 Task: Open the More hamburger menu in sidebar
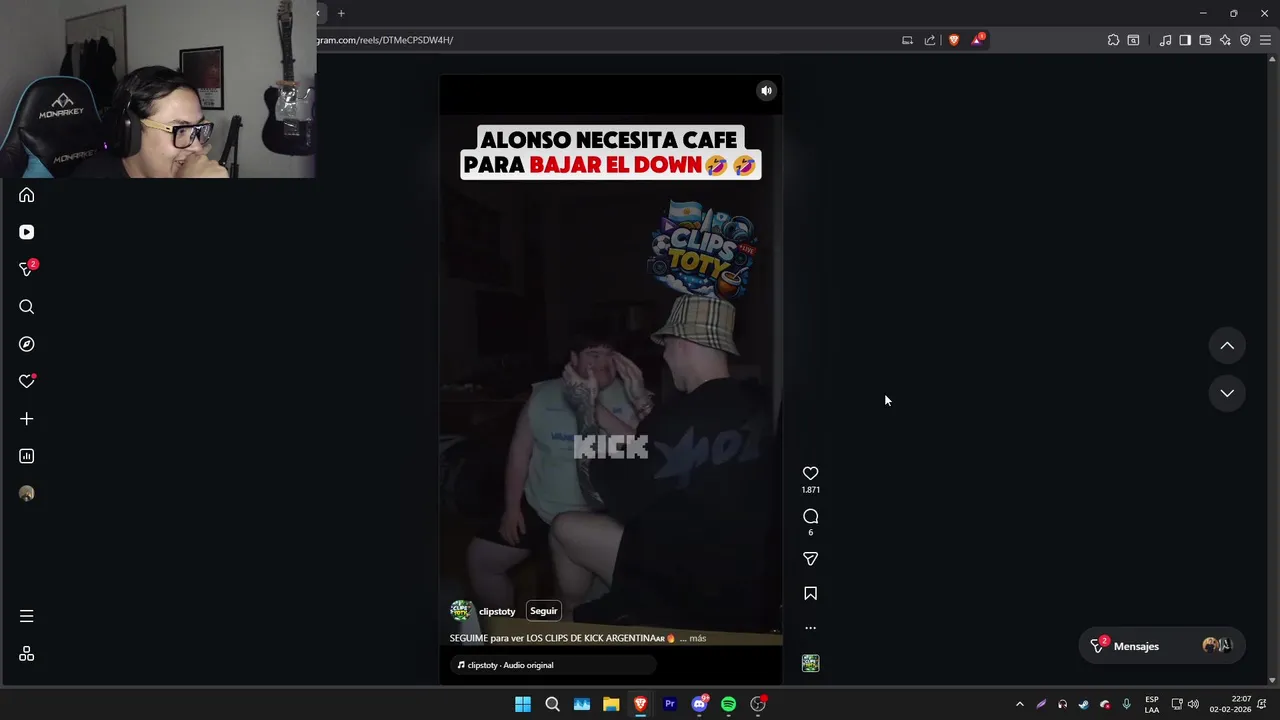[27, 616]
